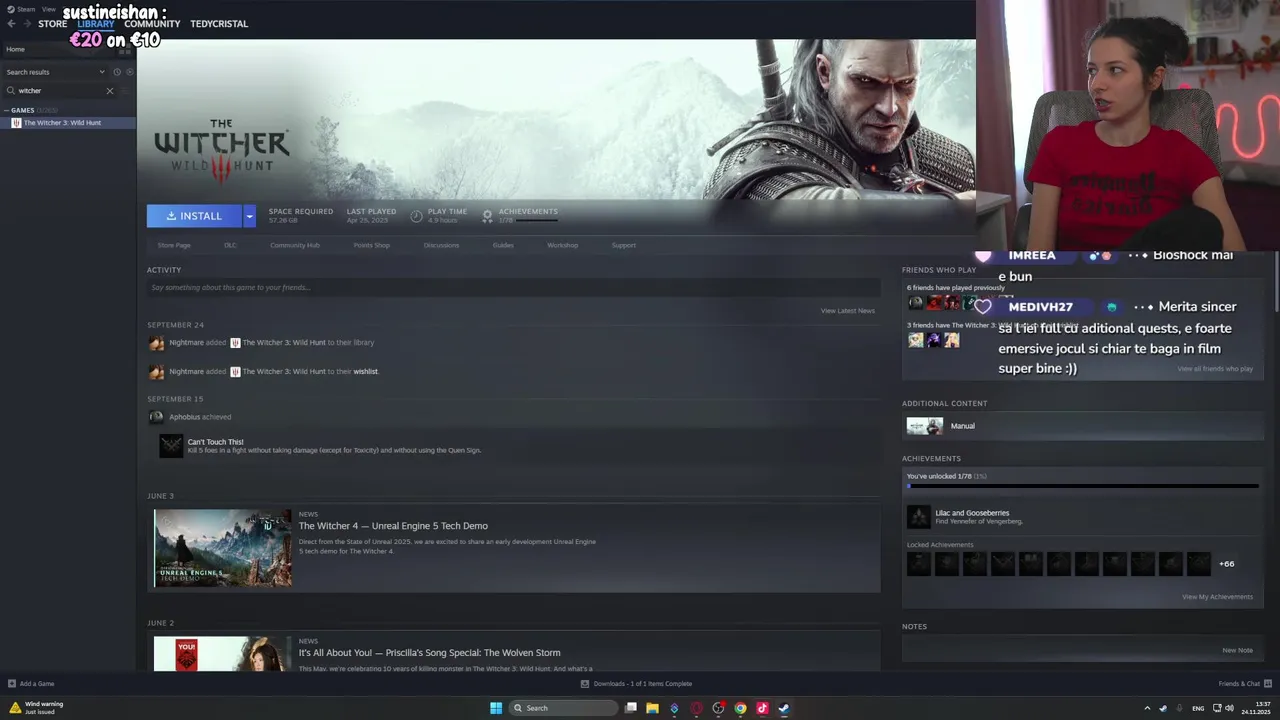Switch to the COMMUNITY tab
1280x720 pixels.
[x=152, y=24]
